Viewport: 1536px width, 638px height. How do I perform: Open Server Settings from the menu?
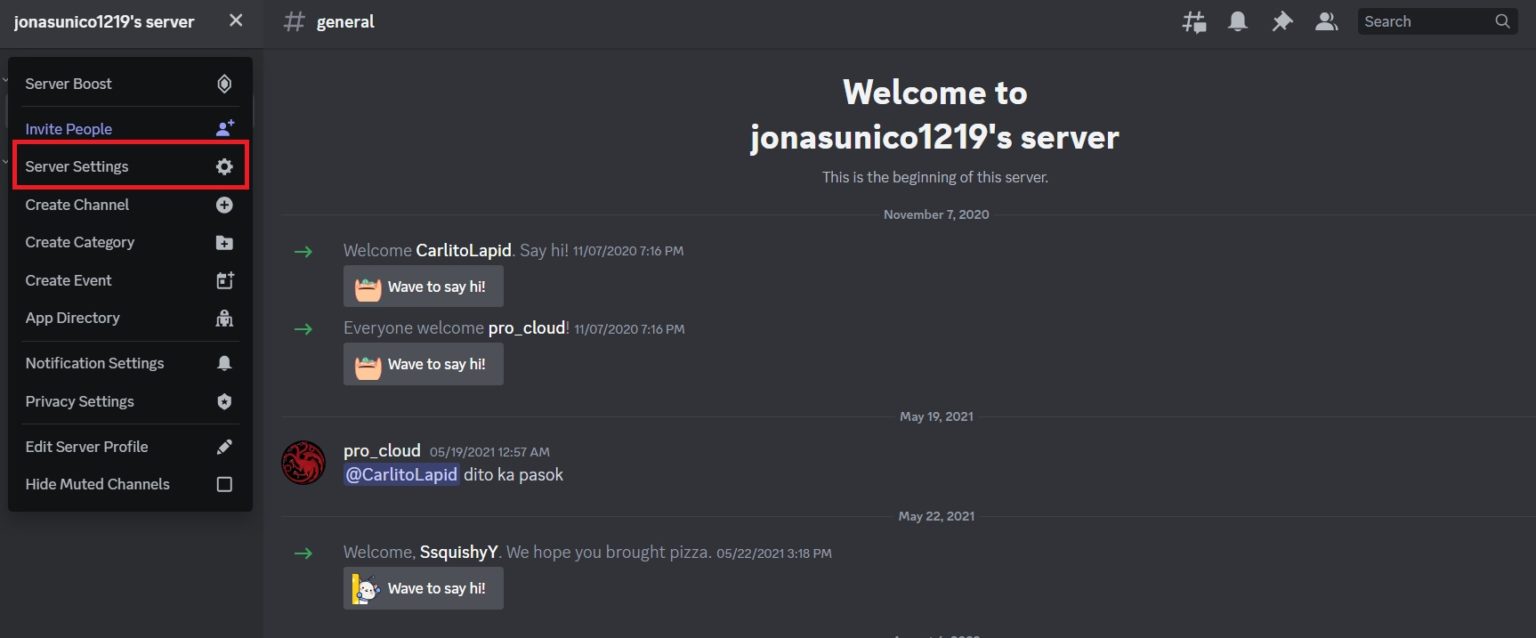[x=77, y=166]
